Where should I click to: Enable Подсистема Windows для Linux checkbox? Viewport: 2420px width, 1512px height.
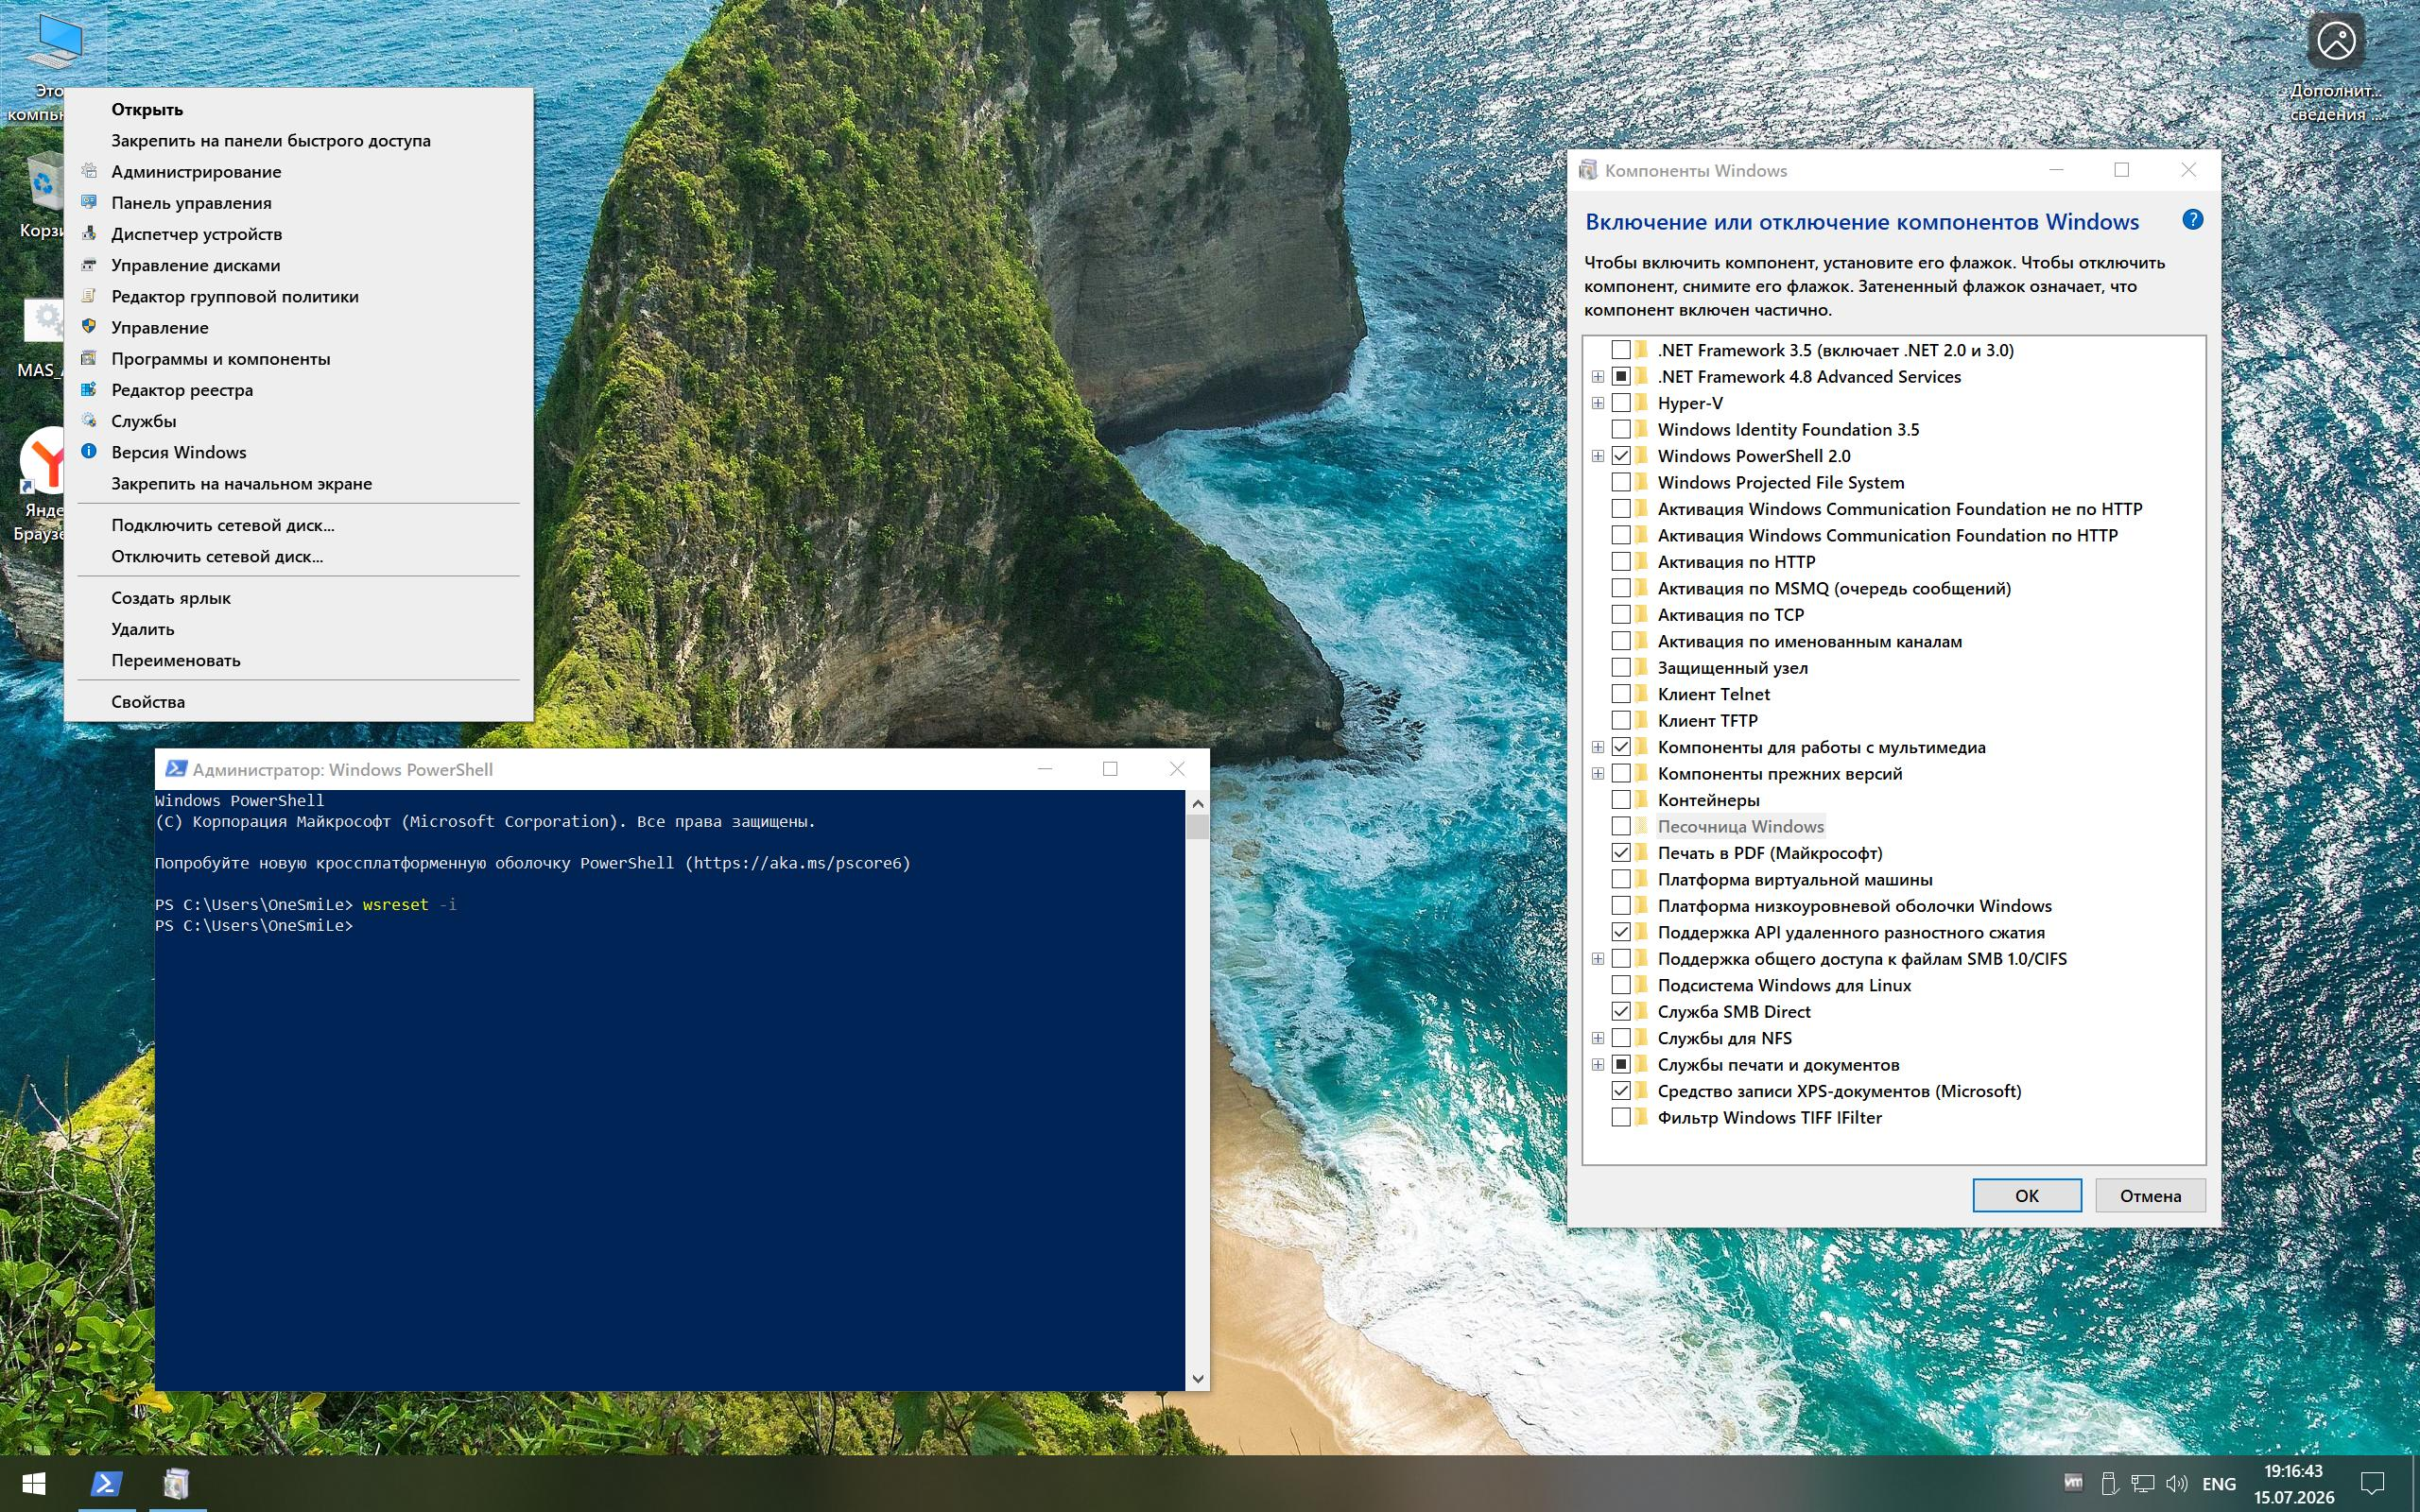[1621, 985]
